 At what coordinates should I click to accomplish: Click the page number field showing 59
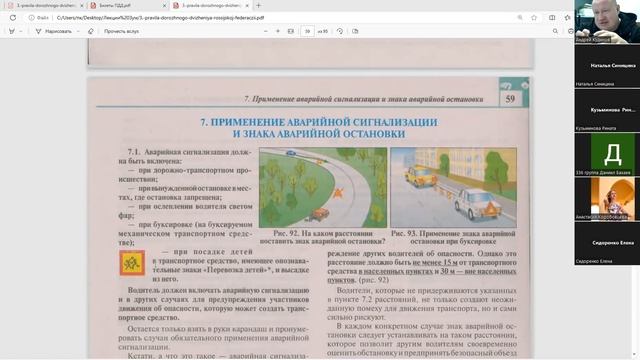tap(307, 31)
